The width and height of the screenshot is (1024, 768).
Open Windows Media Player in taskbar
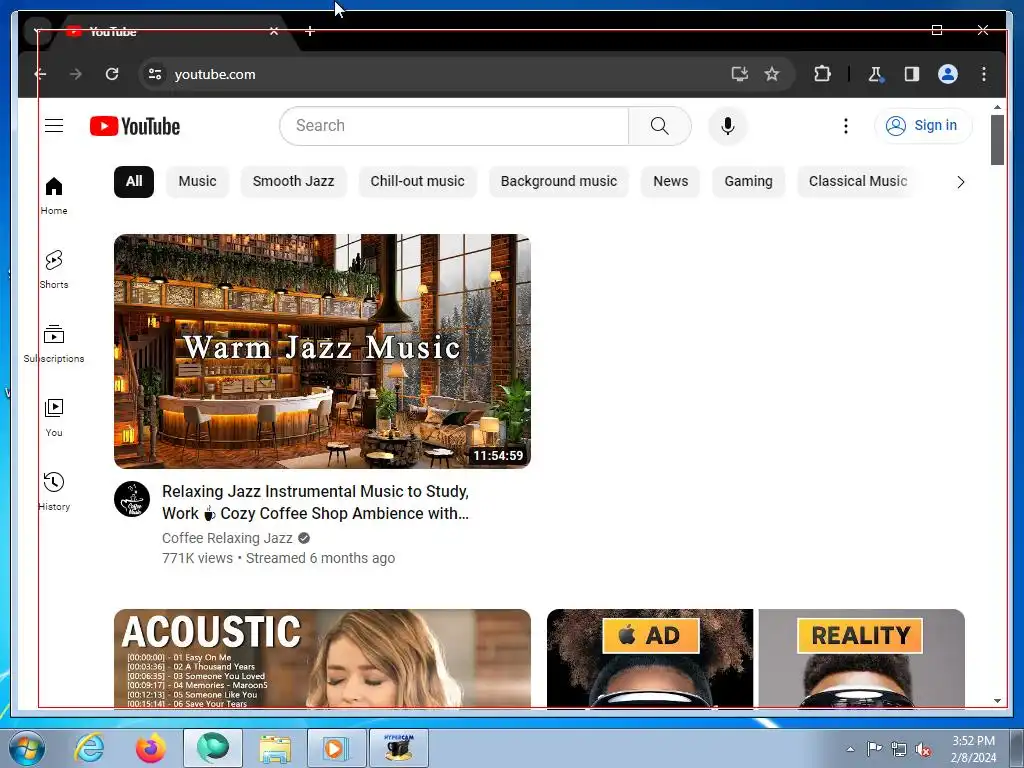(x=336, y=748)
